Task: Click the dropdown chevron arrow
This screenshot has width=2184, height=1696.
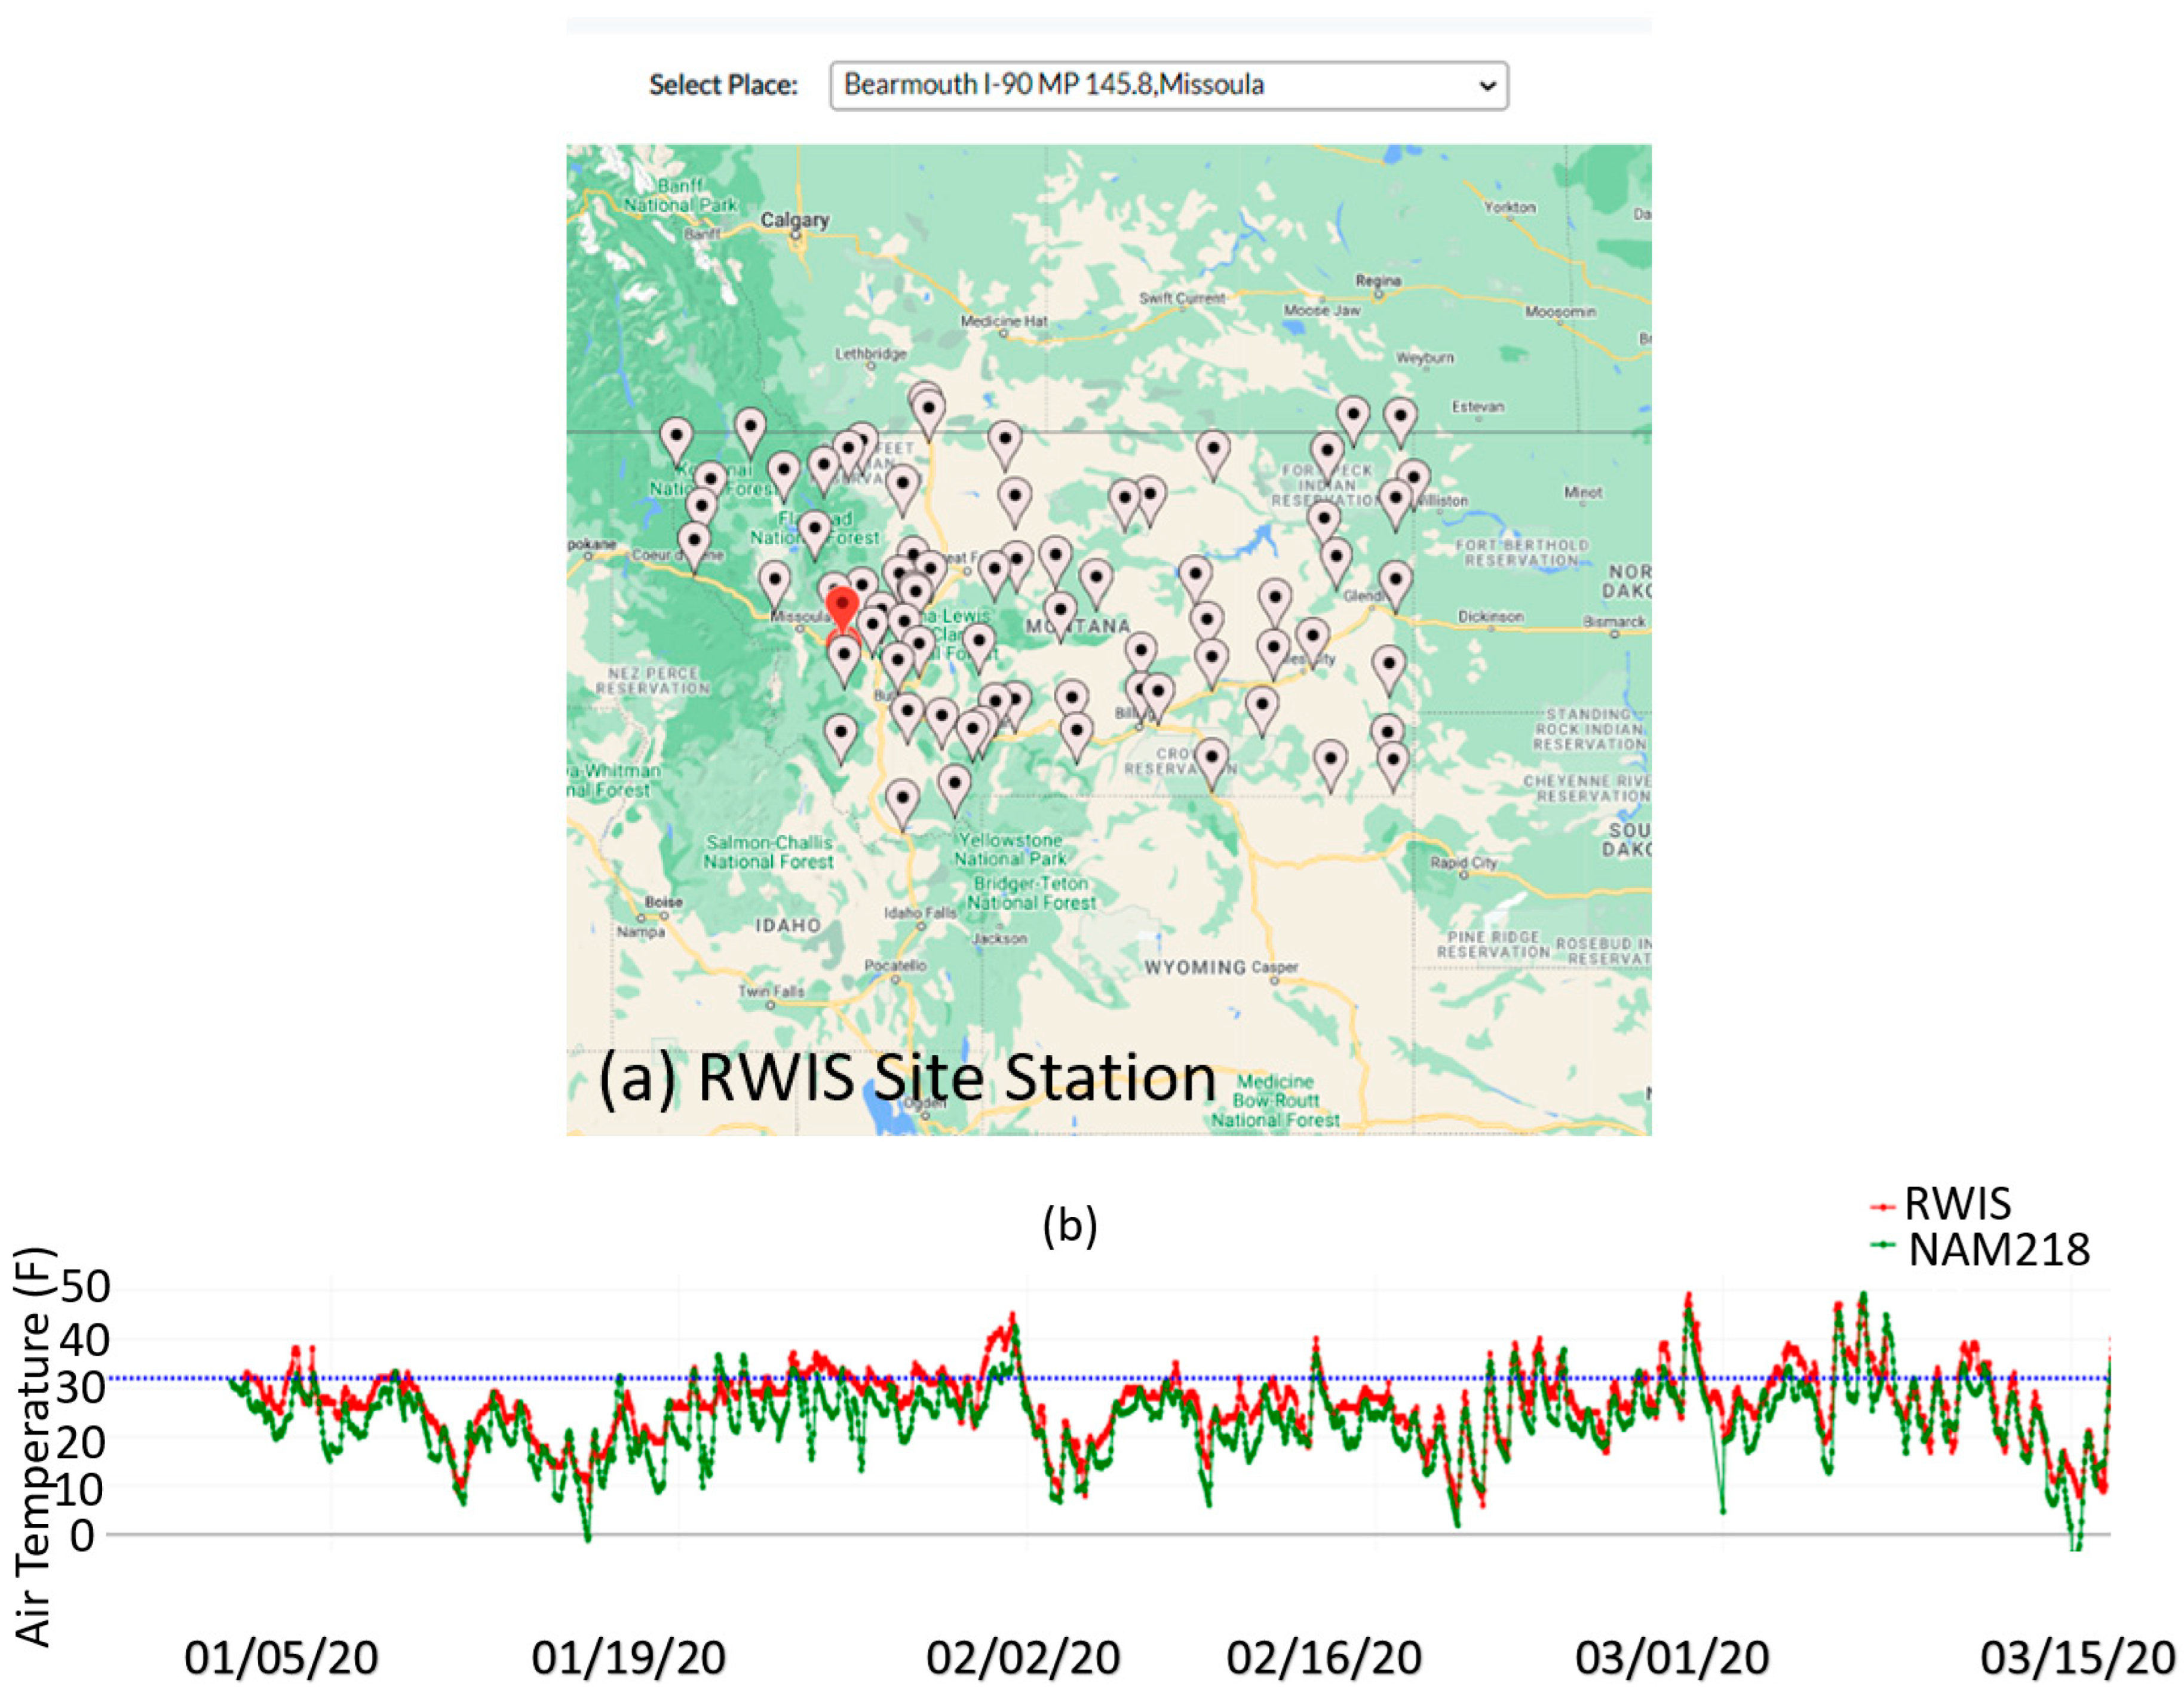Action: pos(1487,86)
